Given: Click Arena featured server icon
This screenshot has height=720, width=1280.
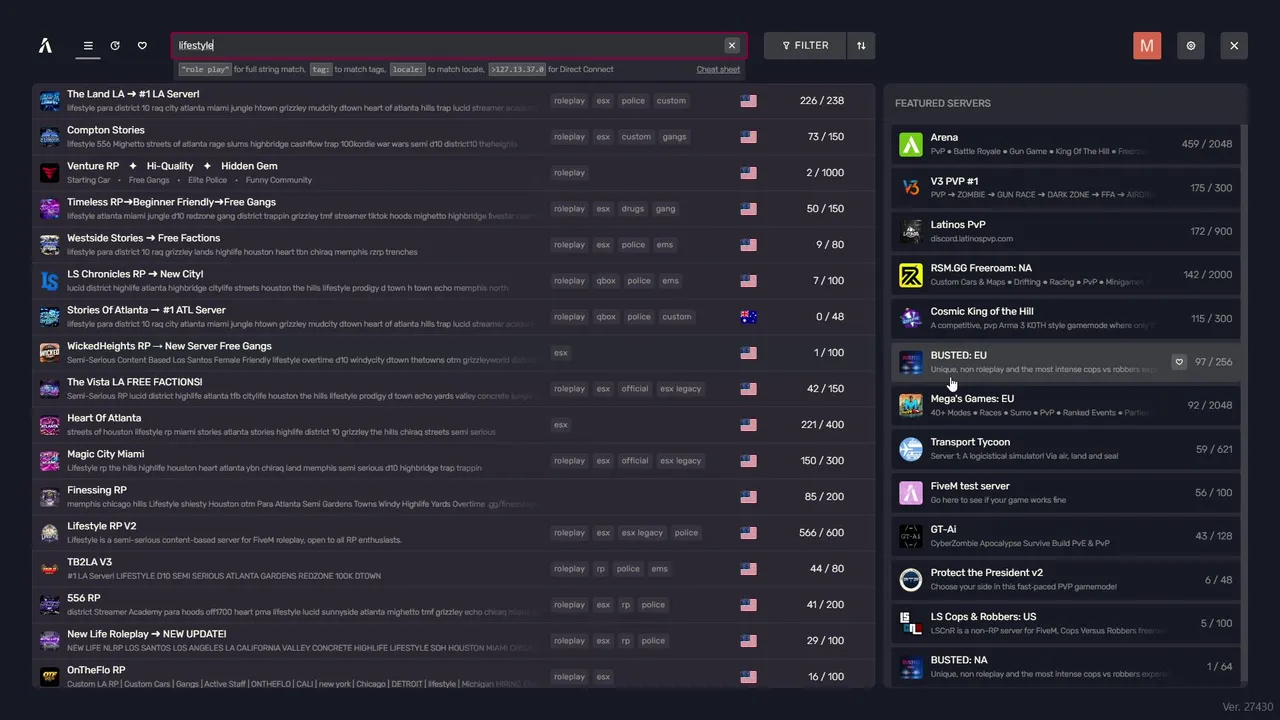Looking at the screenshot, I should pos(911,144).
